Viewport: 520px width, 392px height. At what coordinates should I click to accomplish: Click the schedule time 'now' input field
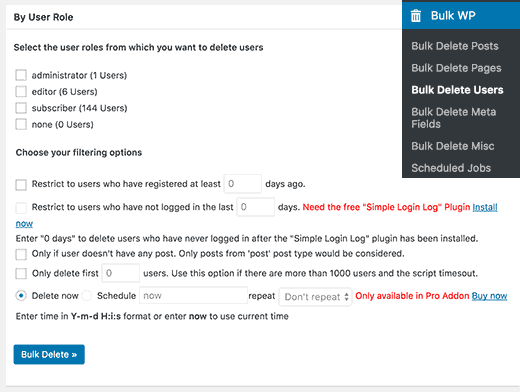[x=193, y=295]
